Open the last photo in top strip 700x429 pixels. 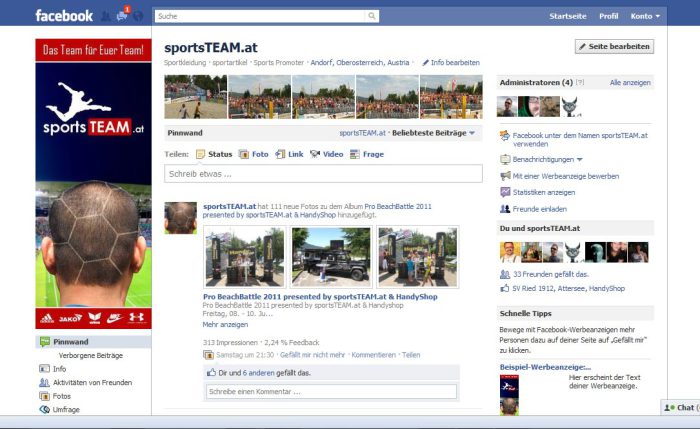pyautogui.click(x=451, y=97)
